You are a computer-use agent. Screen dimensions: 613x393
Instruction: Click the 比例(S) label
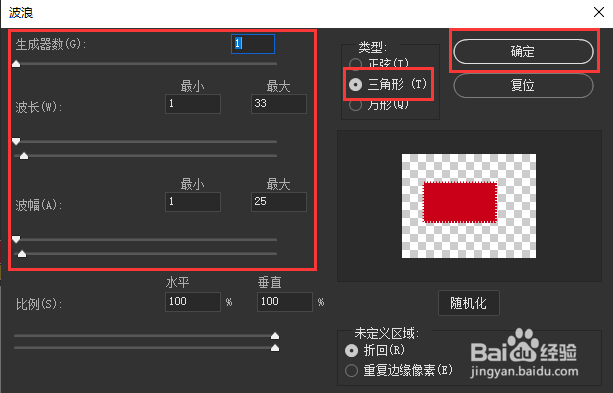(39, 304)
